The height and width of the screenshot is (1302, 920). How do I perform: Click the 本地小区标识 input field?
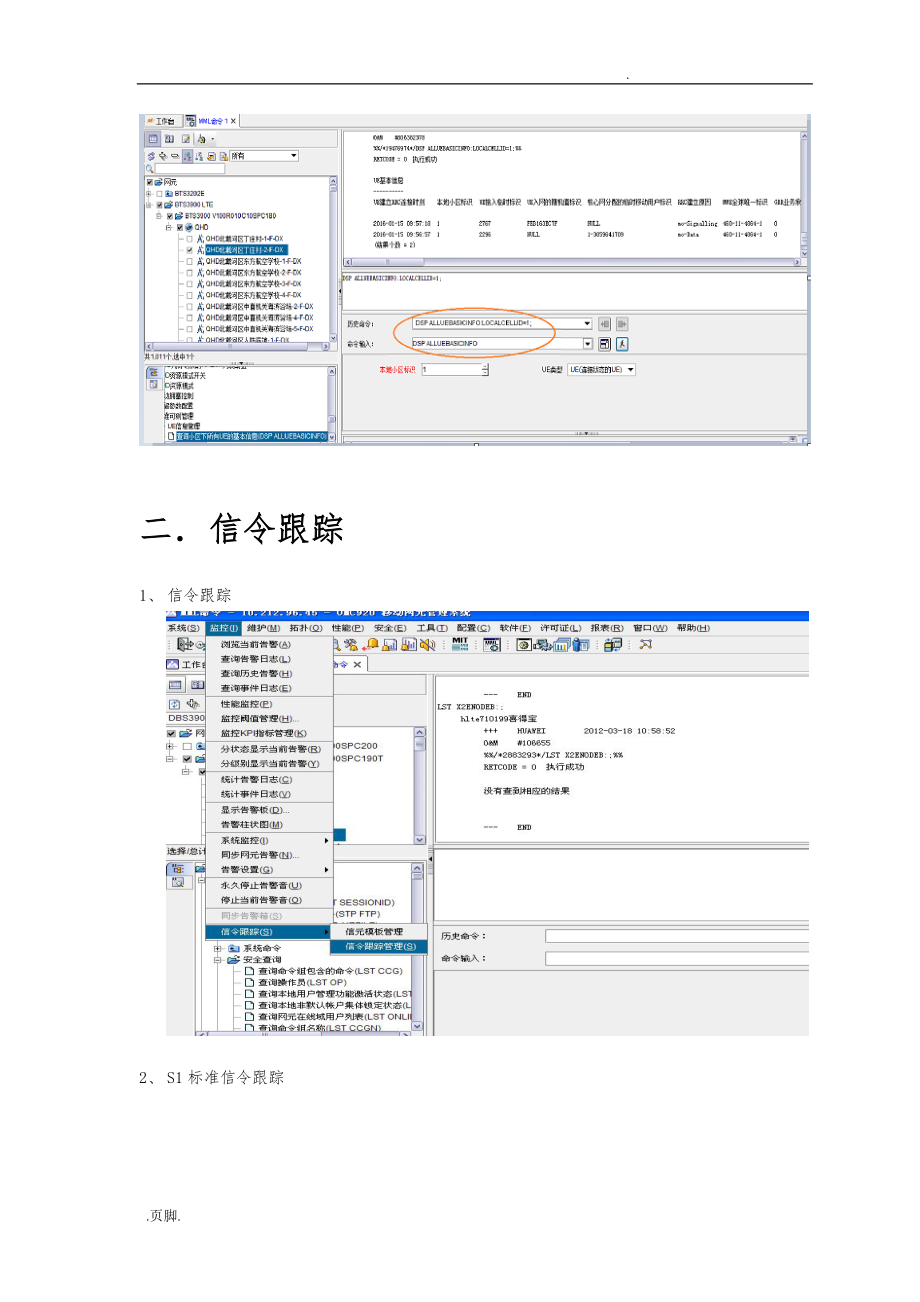[451, 369]
